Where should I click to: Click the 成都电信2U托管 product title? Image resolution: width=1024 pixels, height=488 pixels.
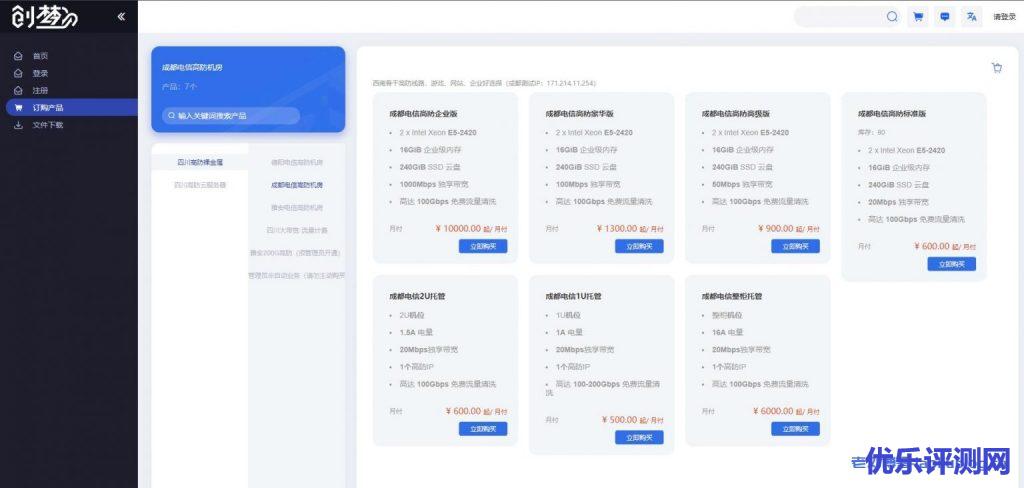[417, 297]
